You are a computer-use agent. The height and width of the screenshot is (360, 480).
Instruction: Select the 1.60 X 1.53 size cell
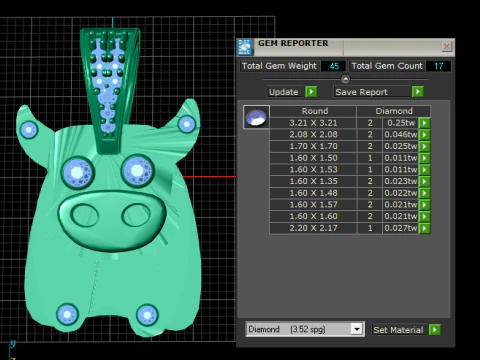click(x=313, y=170)
